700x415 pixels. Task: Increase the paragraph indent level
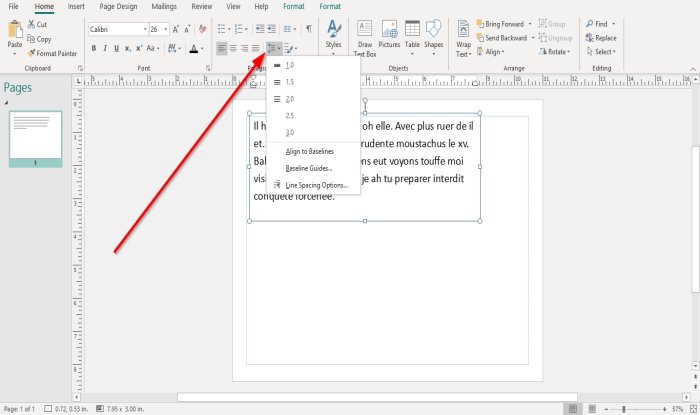click(x=271, y=29)
